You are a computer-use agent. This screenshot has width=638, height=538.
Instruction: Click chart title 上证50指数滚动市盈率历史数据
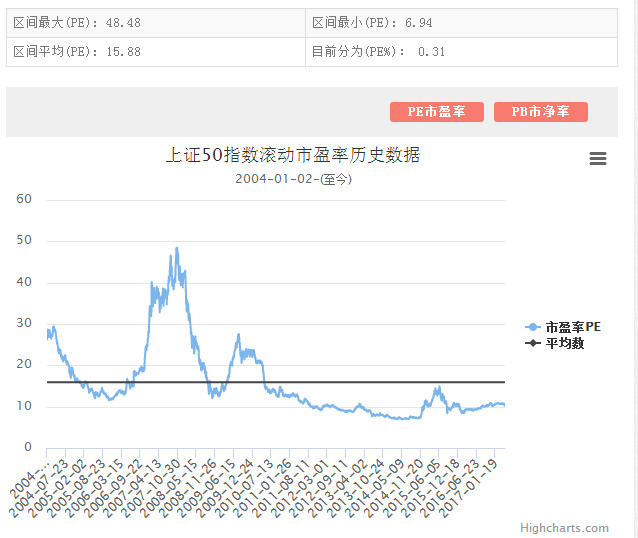coord(293,155)
